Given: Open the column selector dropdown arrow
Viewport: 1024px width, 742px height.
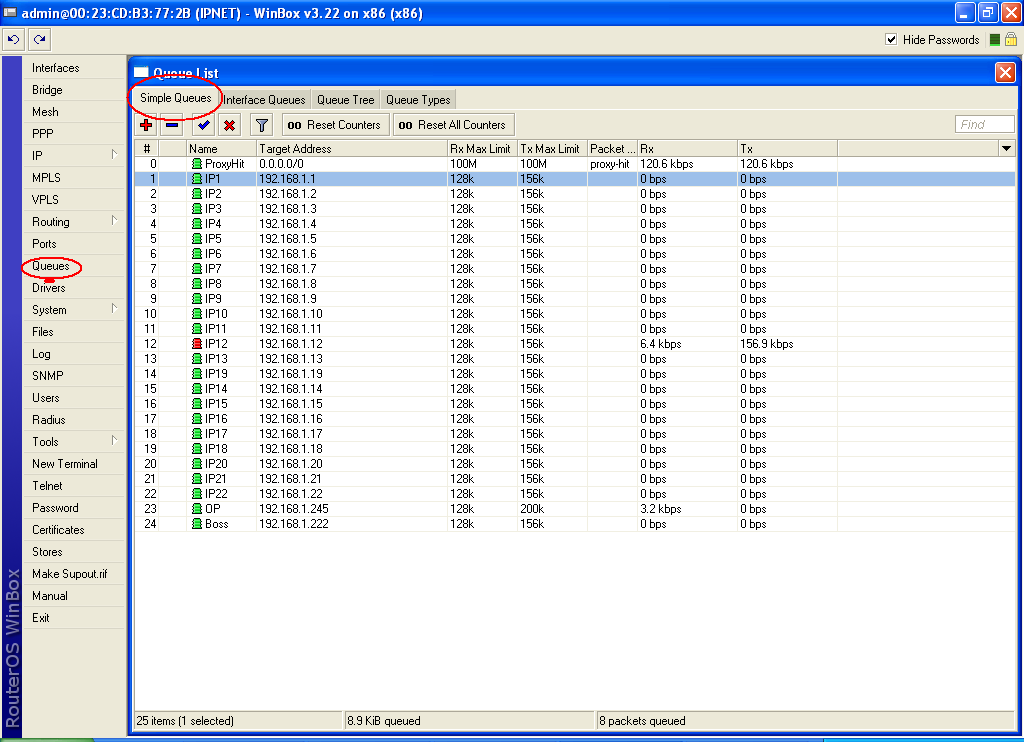Looking at the screenshot, I should [x=1006, y=148].
